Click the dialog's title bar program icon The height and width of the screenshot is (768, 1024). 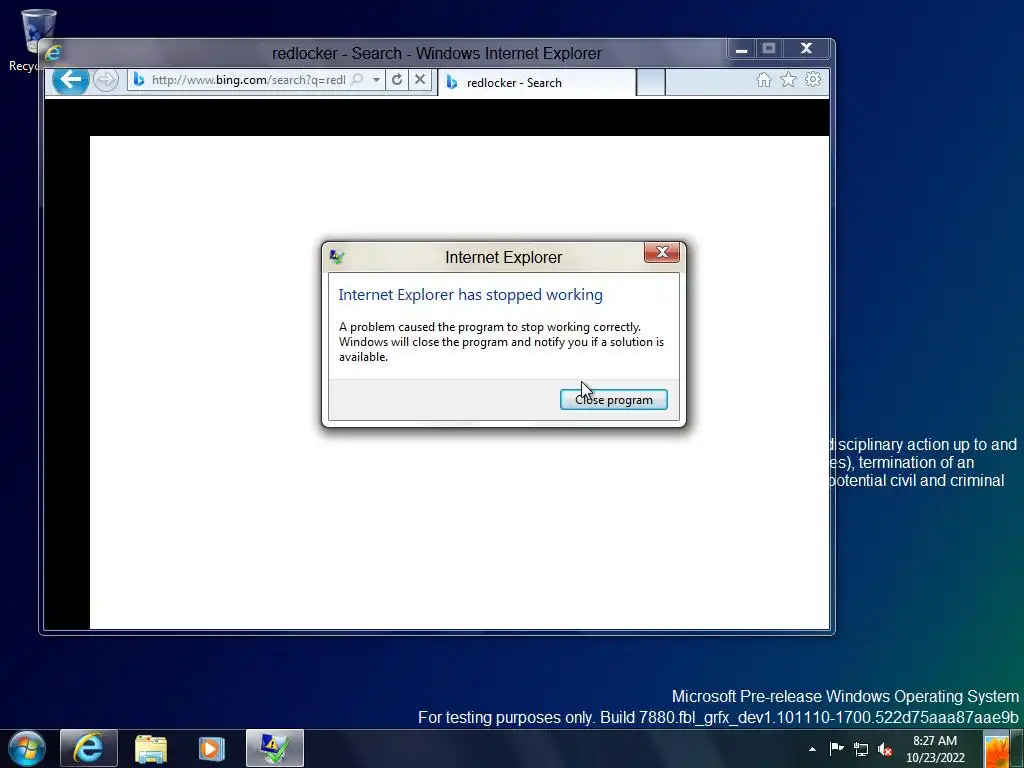tap(337, 257)
